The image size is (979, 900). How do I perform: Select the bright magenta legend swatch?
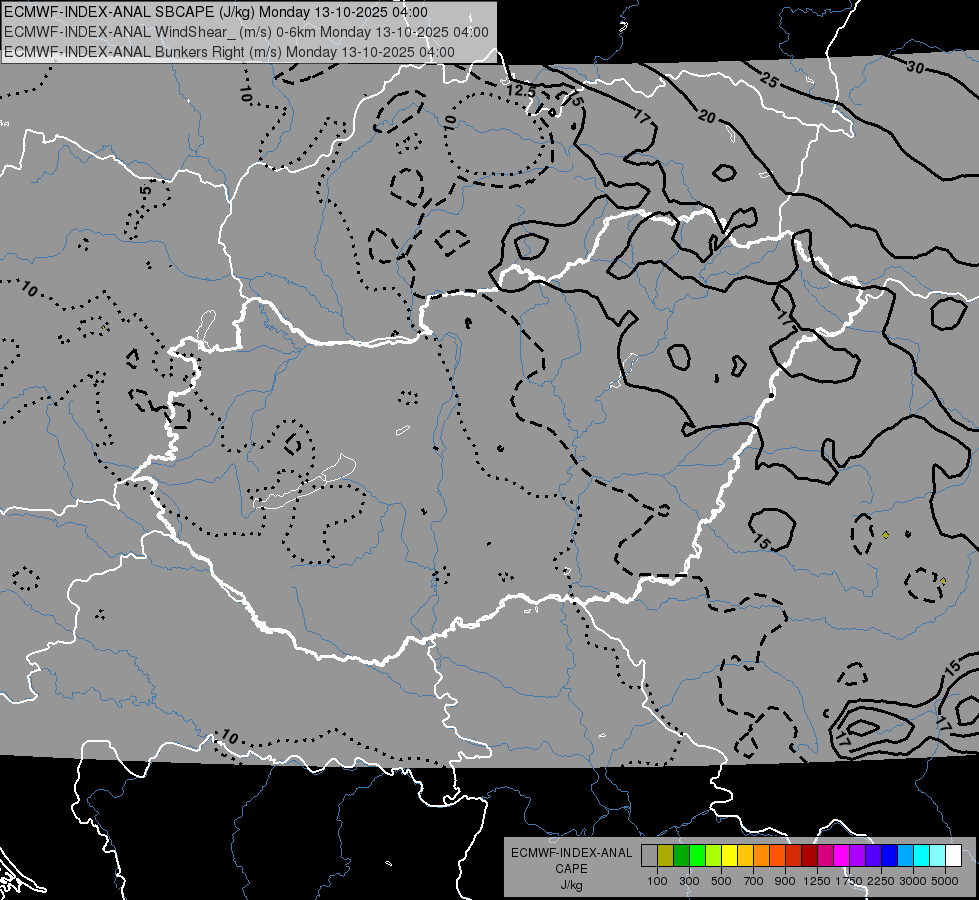click(842, 855)
